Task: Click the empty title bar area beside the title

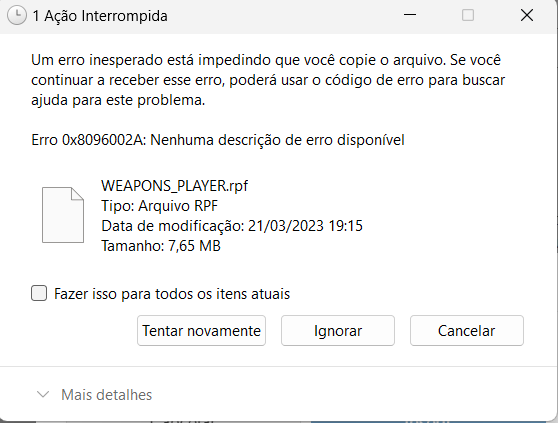Action: [x=285, y=16]
